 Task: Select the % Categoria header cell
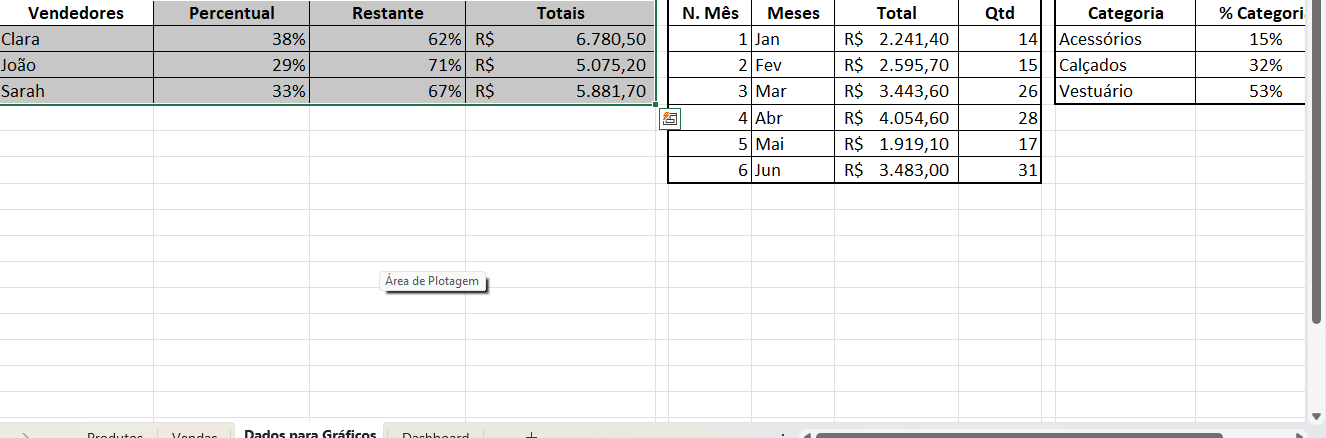(1251, 13)
